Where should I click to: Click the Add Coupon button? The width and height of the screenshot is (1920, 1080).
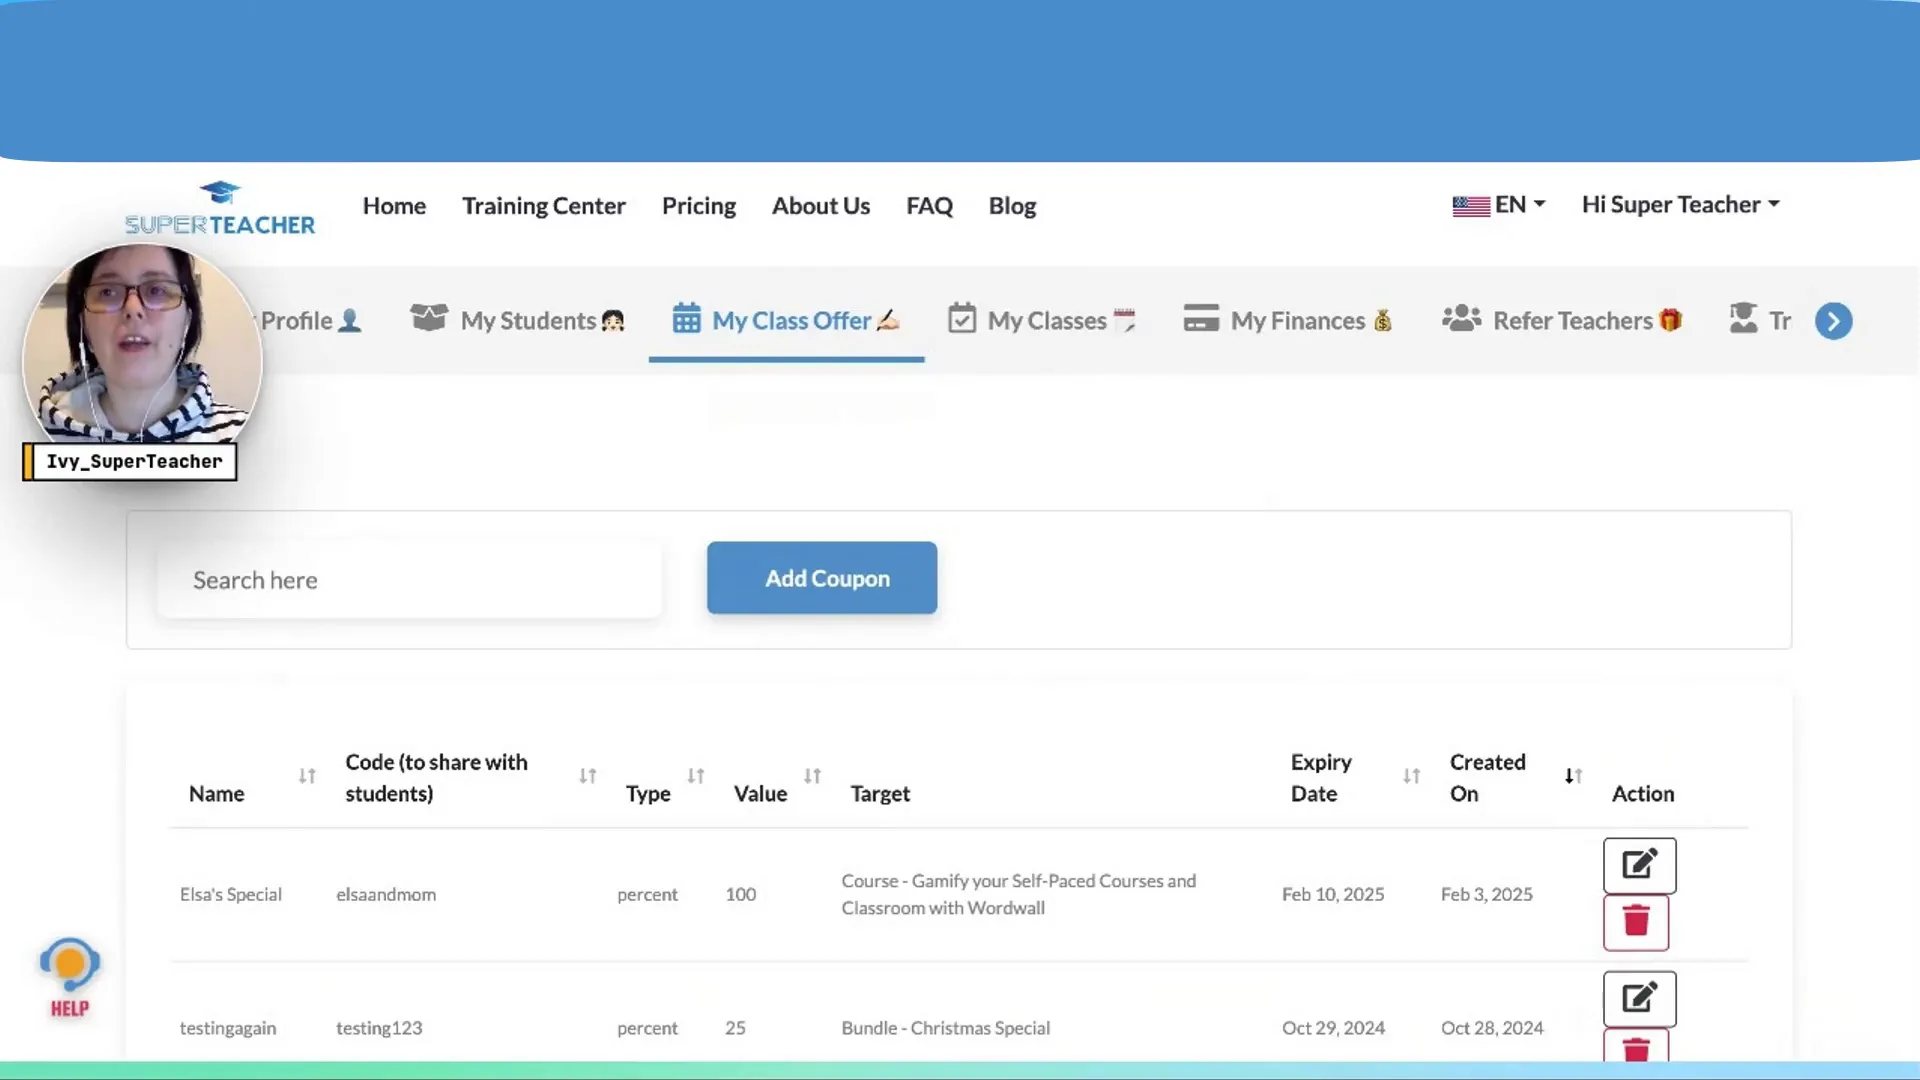point(823,578)
